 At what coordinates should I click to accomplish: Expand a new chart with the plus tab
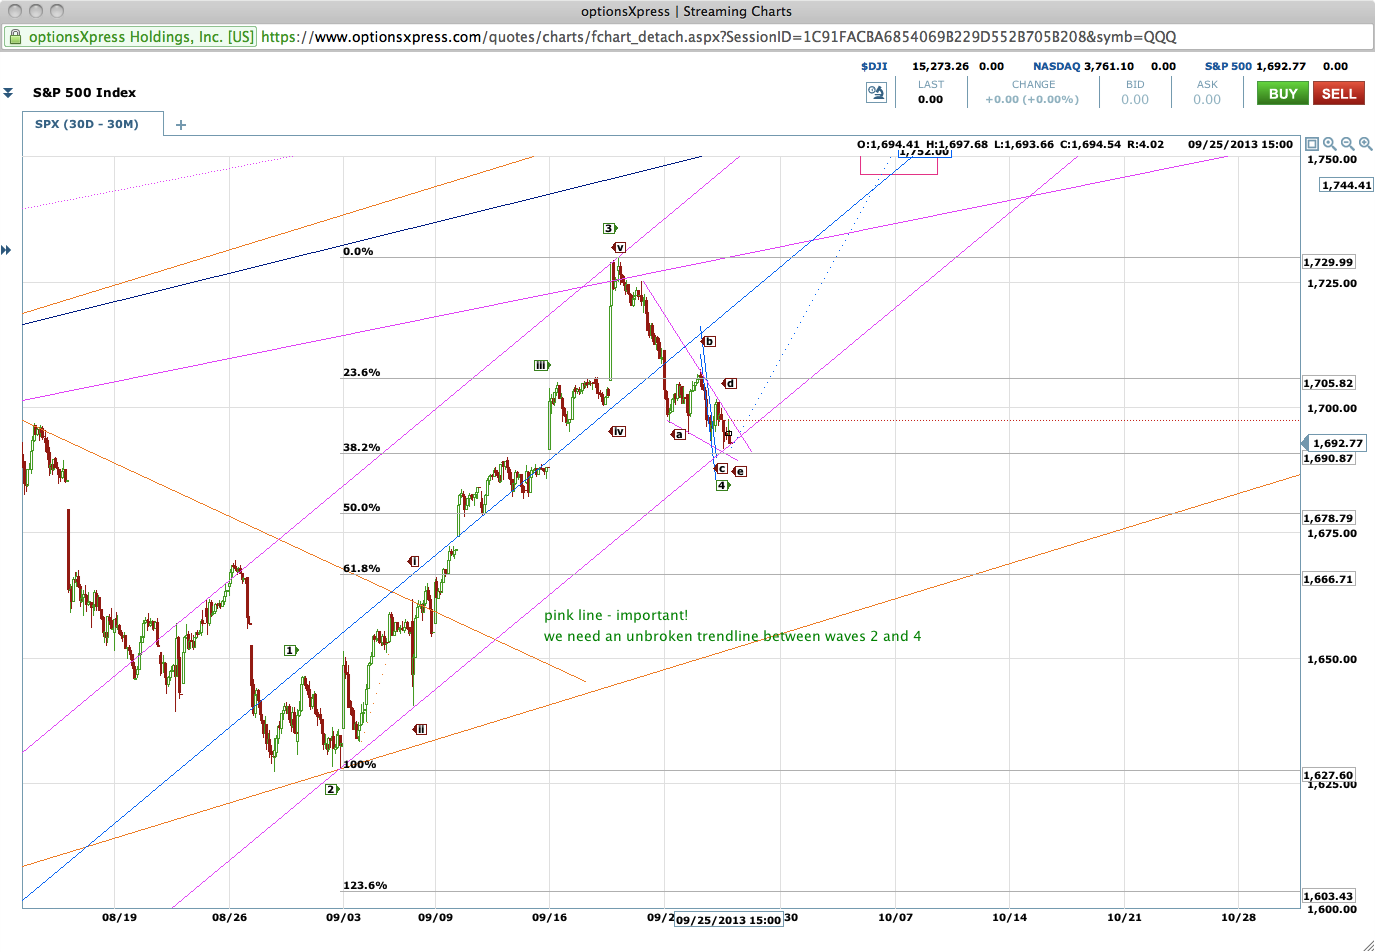pos(180,125)
